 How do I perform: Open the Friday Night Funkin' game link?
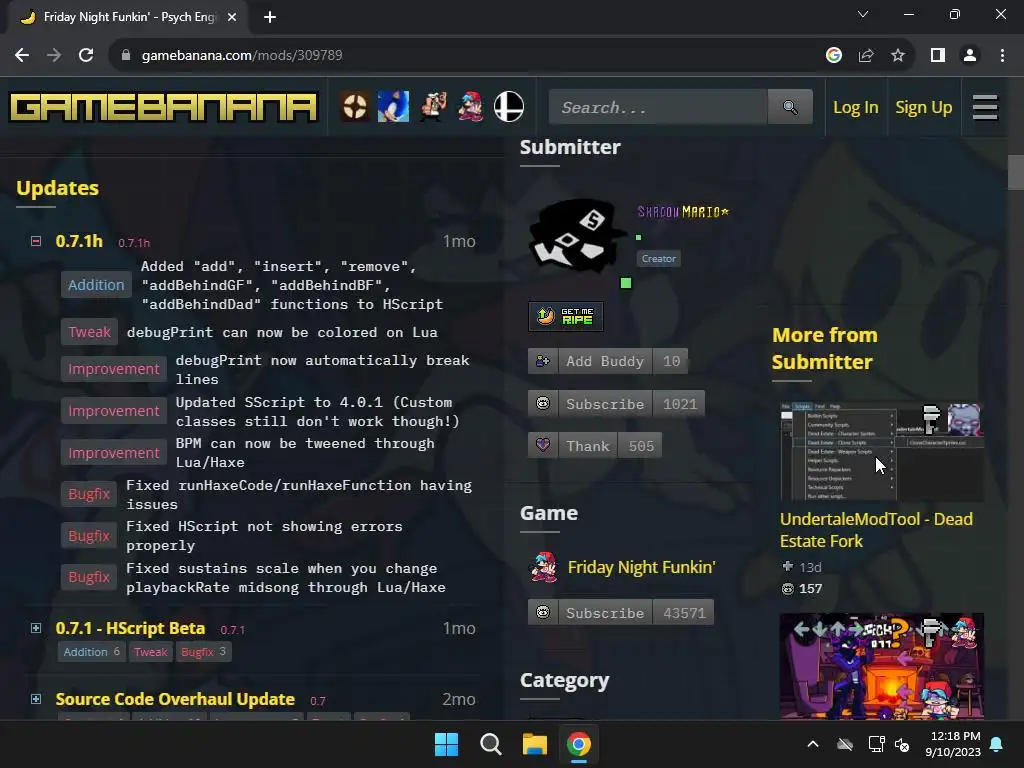tap(641, 567)
